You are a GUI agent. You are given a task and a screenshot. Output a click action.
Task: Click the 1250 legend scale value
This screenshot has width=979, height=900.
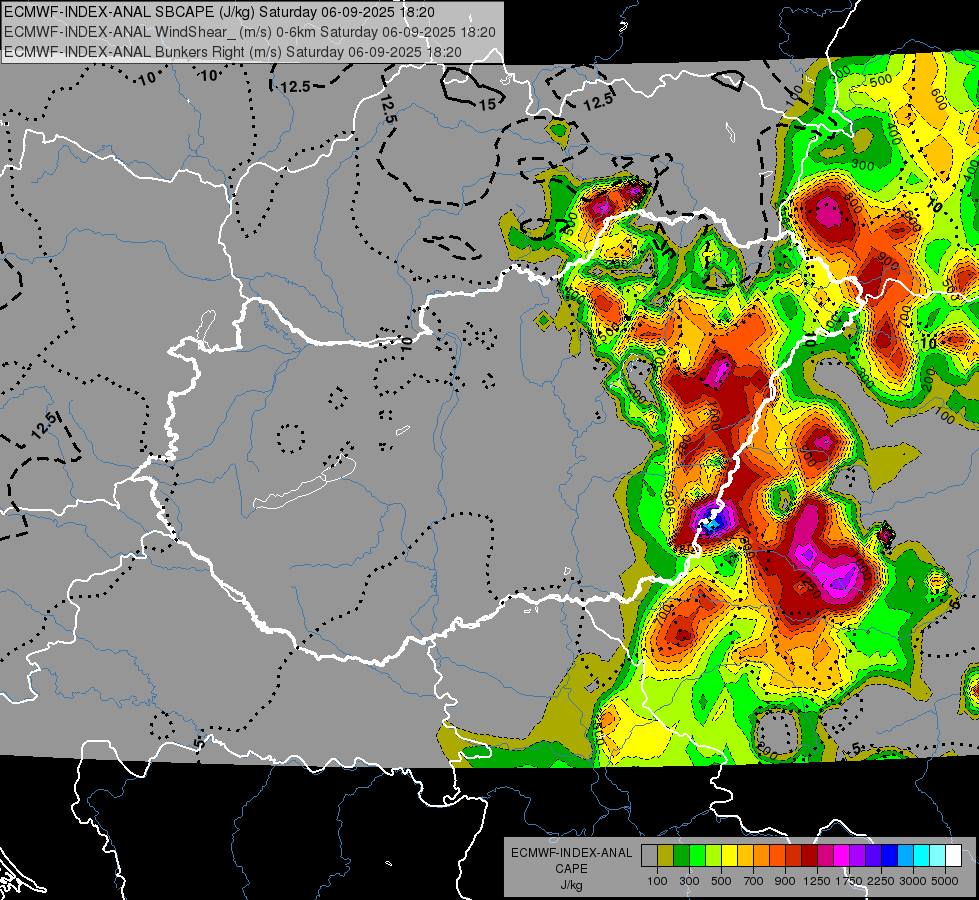tap(817, 881)
